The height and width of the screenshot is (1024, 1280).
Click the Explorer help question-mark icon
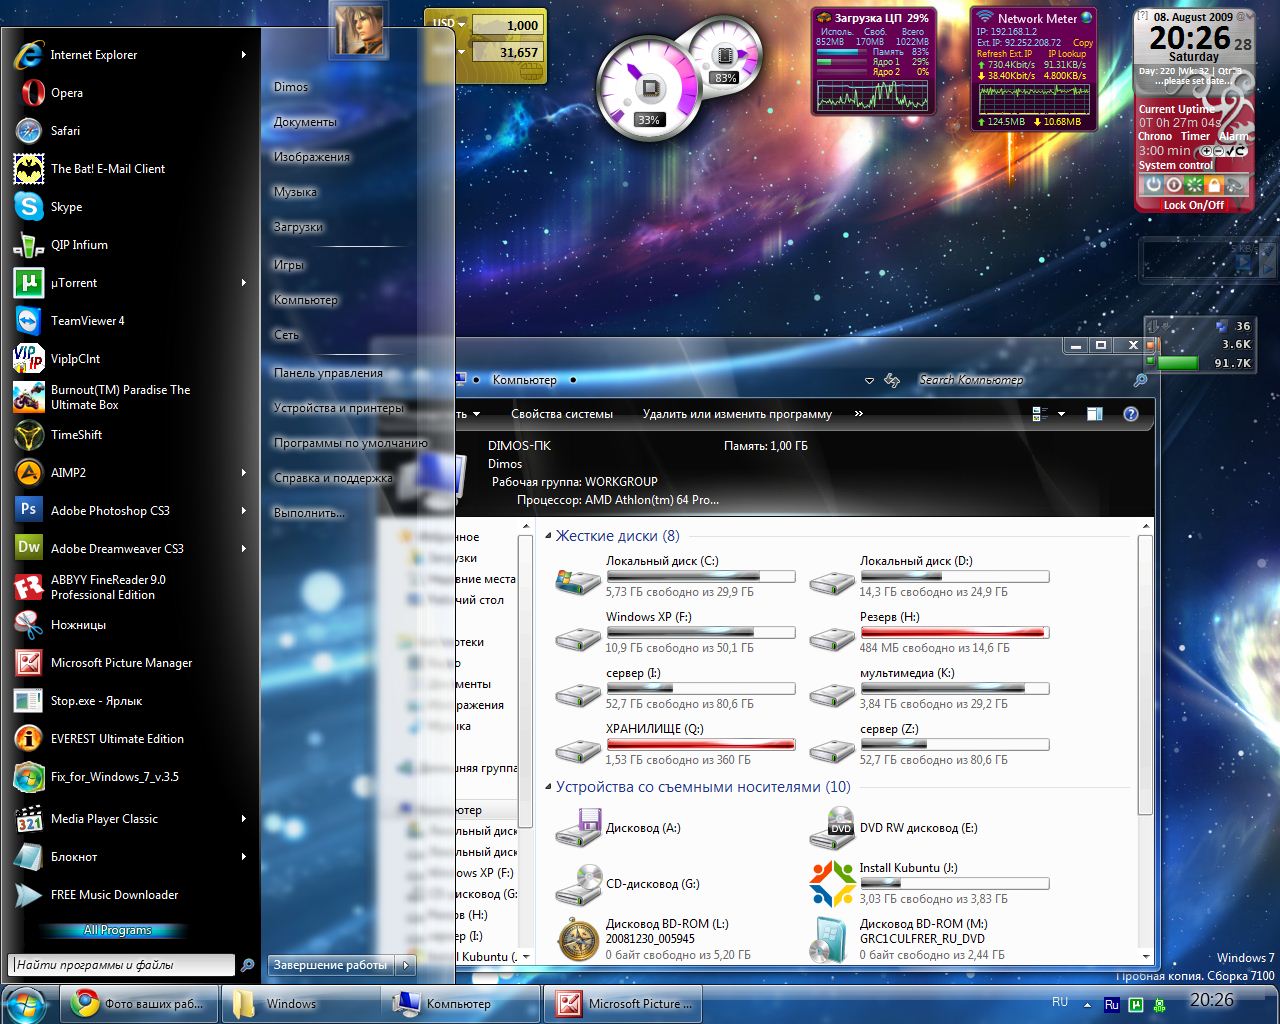pos(1131,414)
